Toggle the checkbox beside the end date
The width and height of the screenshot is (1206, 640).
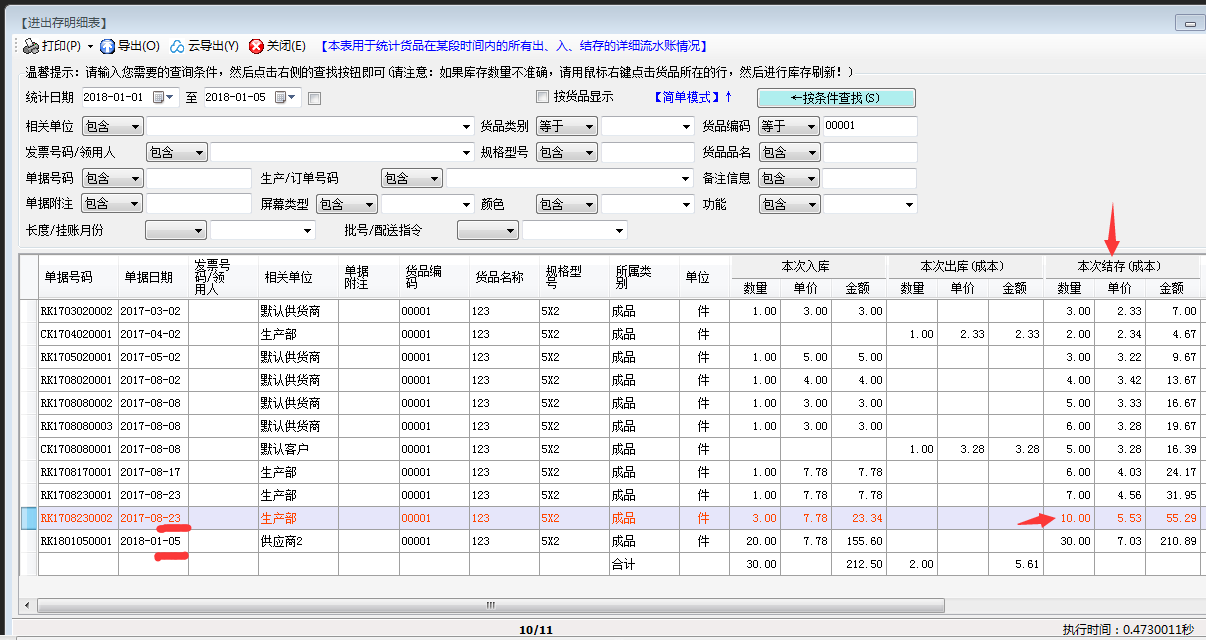312,98
